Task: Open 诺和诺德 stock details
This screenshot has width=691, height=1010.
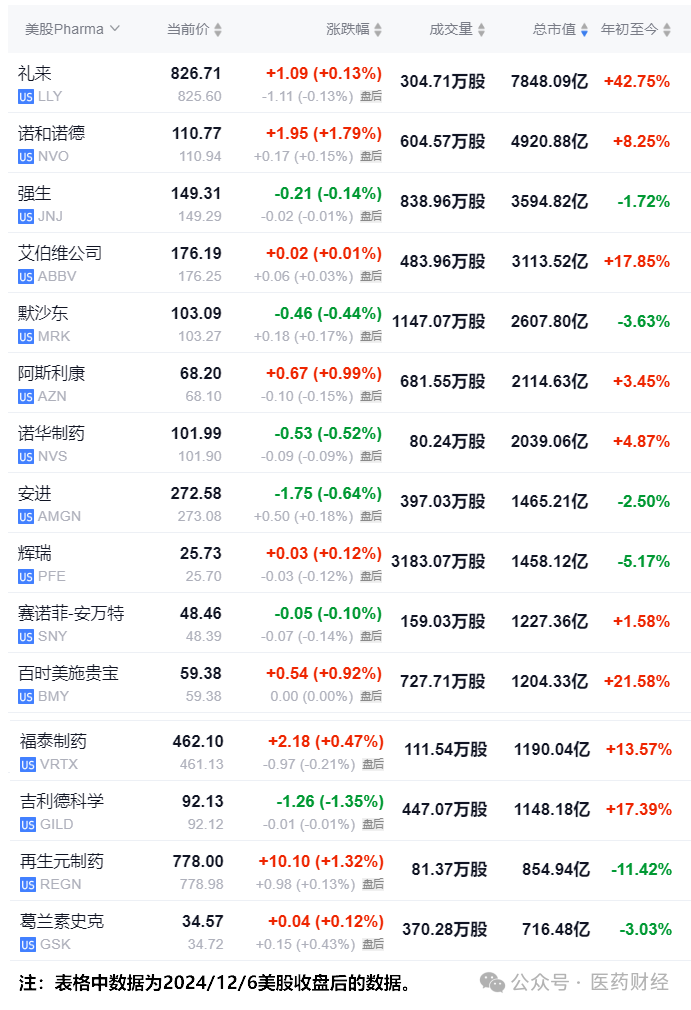Action: click(51, 133)
